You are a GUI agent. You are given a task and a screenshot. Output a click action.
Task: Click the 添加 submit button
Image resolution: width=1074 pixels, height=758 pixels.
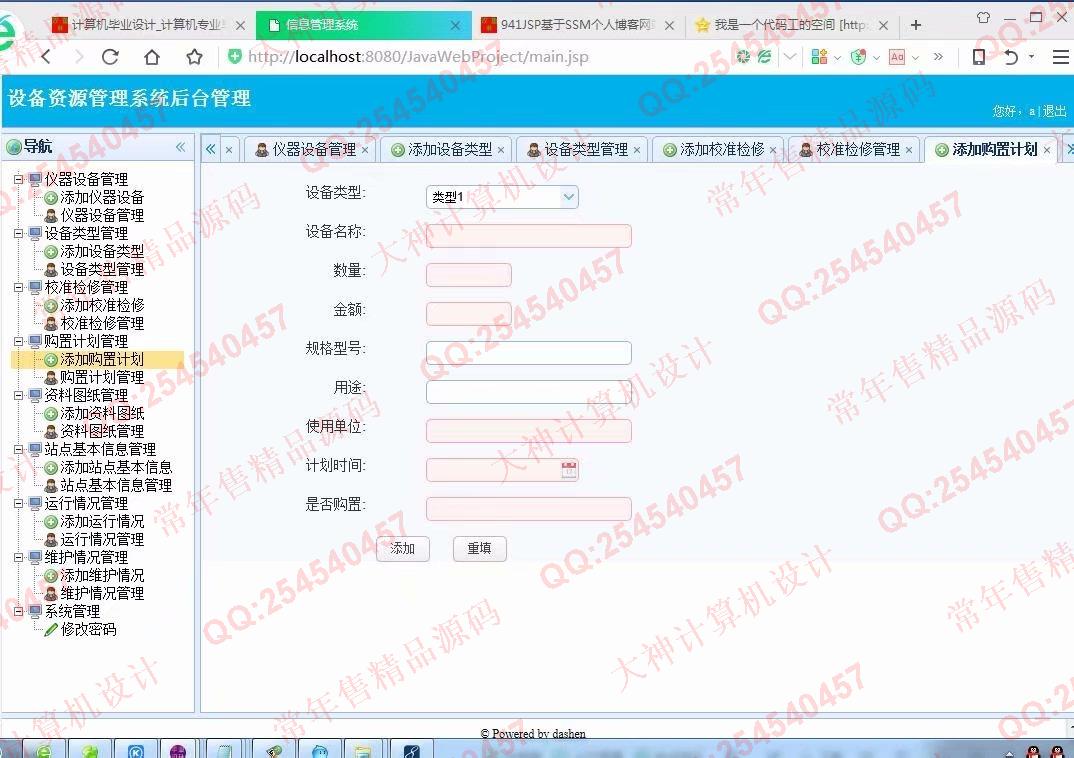click(403, 548)
